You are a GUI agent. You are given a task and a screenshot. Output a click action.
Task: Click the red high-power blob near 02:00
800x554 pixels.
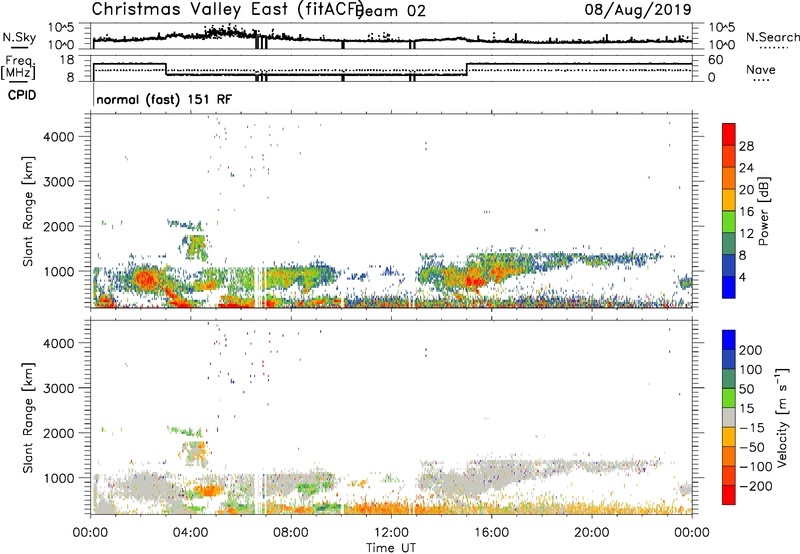[145, 279]
